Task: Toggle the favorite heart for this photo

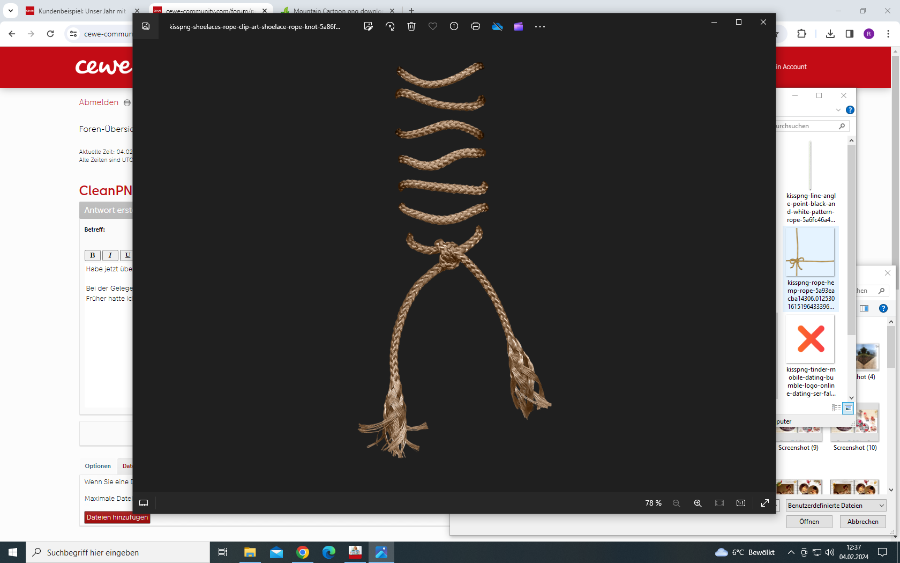Action: (x=433, y=26)
